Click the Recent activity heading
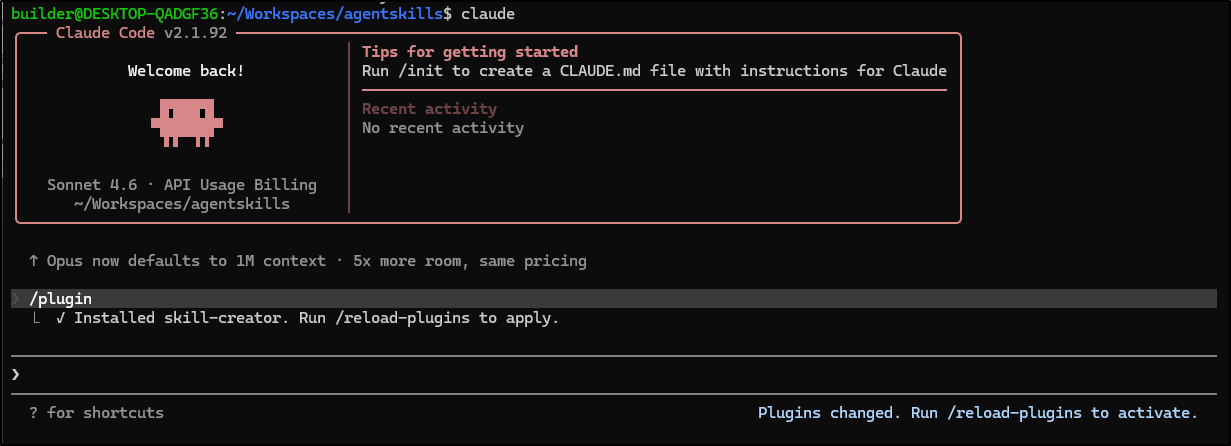The image size is (1231, 446). (429, 109)
